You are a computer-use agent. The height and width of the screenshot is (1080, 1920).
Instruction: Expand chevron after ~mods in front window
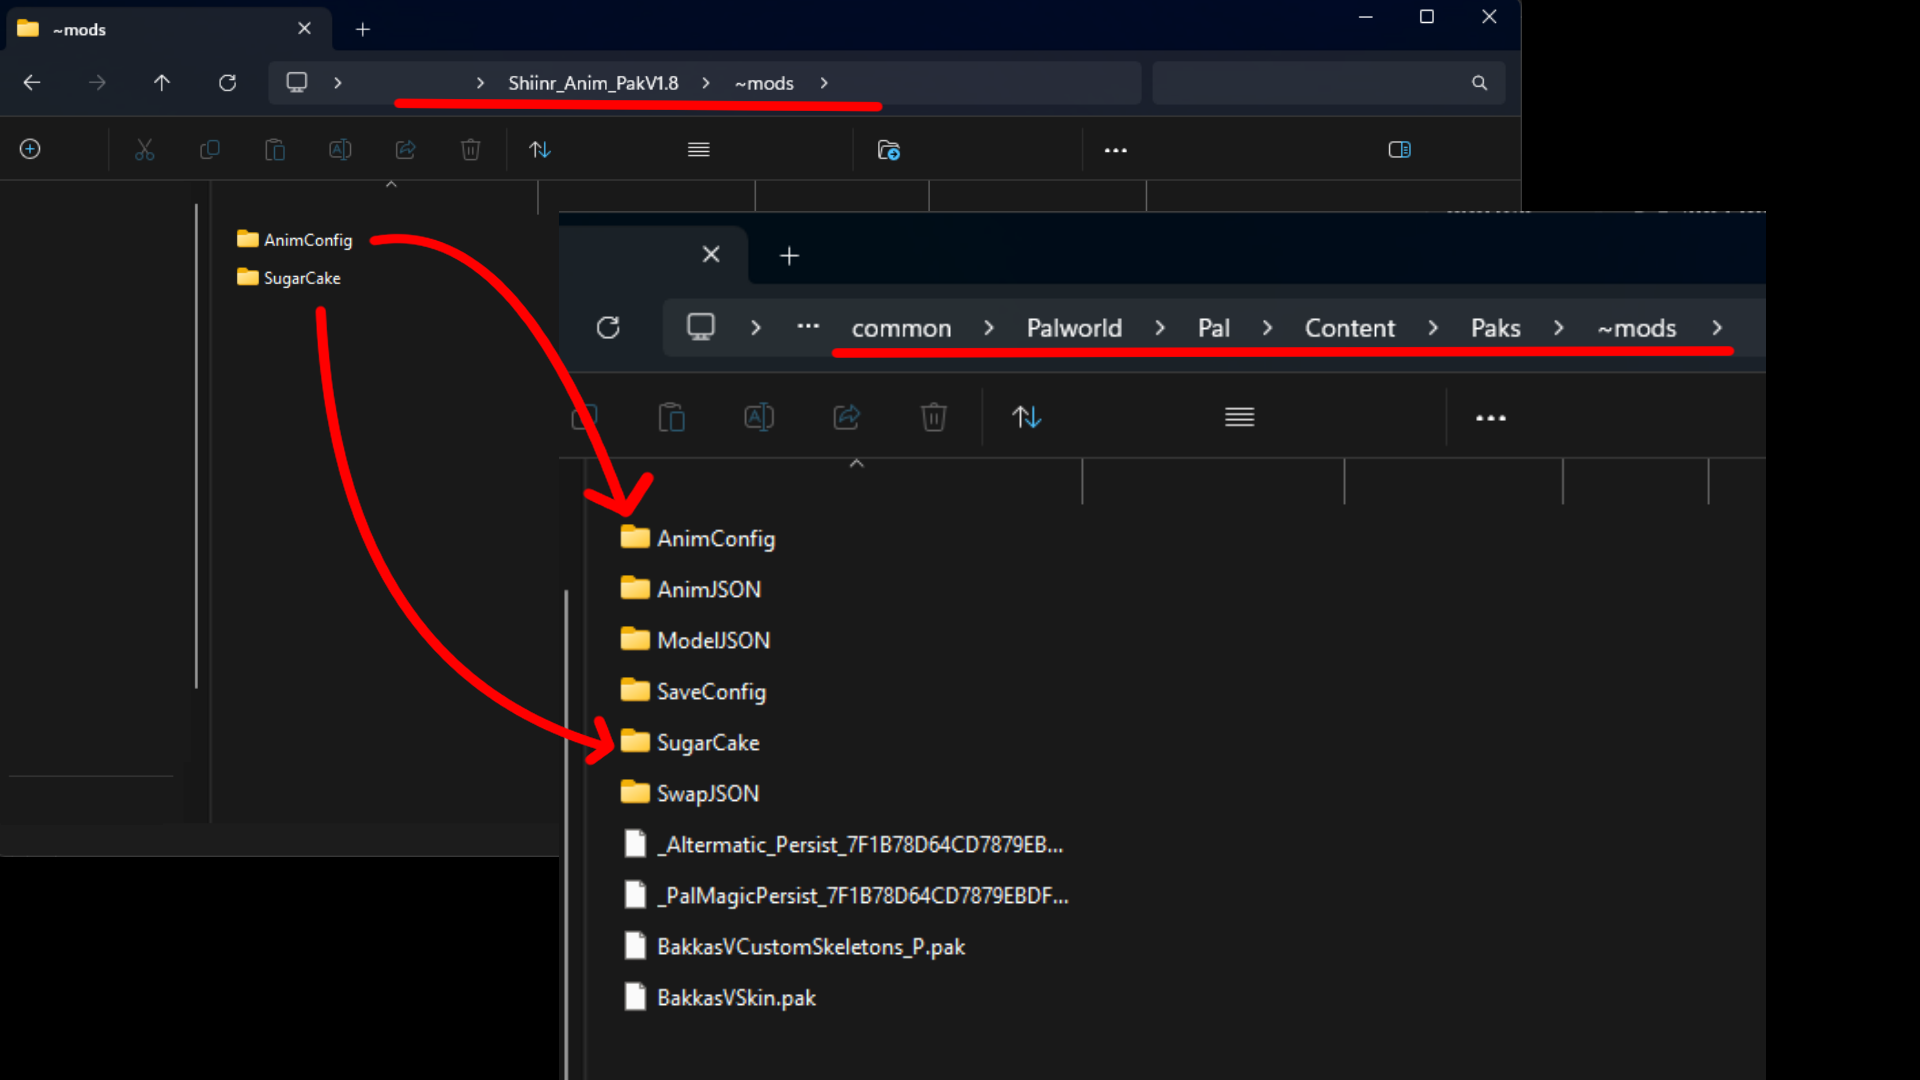tap(1717, 328)
